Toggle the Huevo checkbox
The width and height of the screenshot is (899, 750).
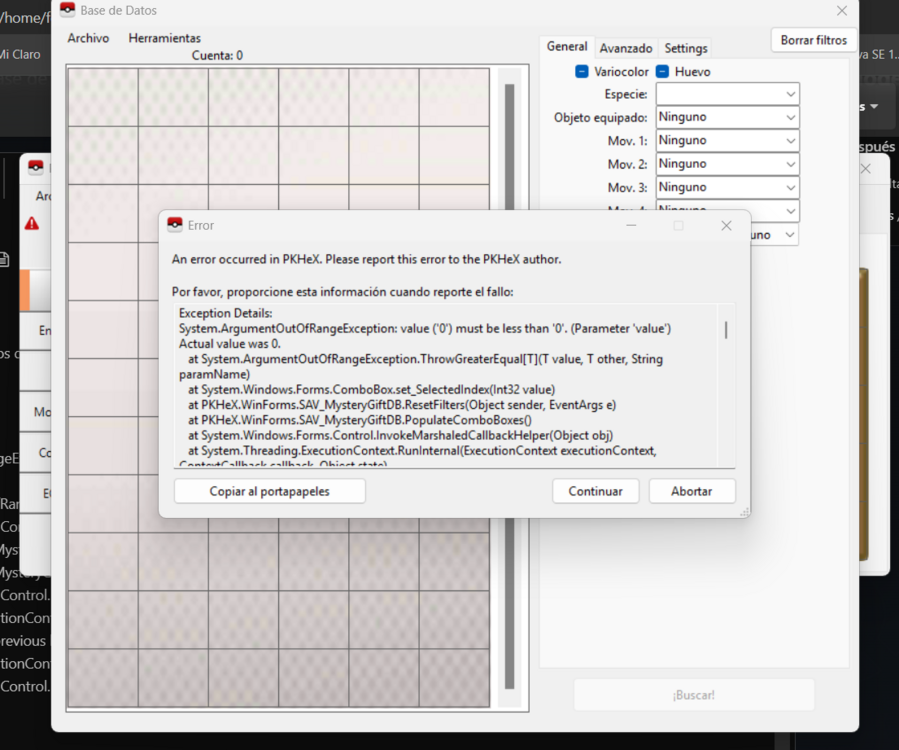662,72
